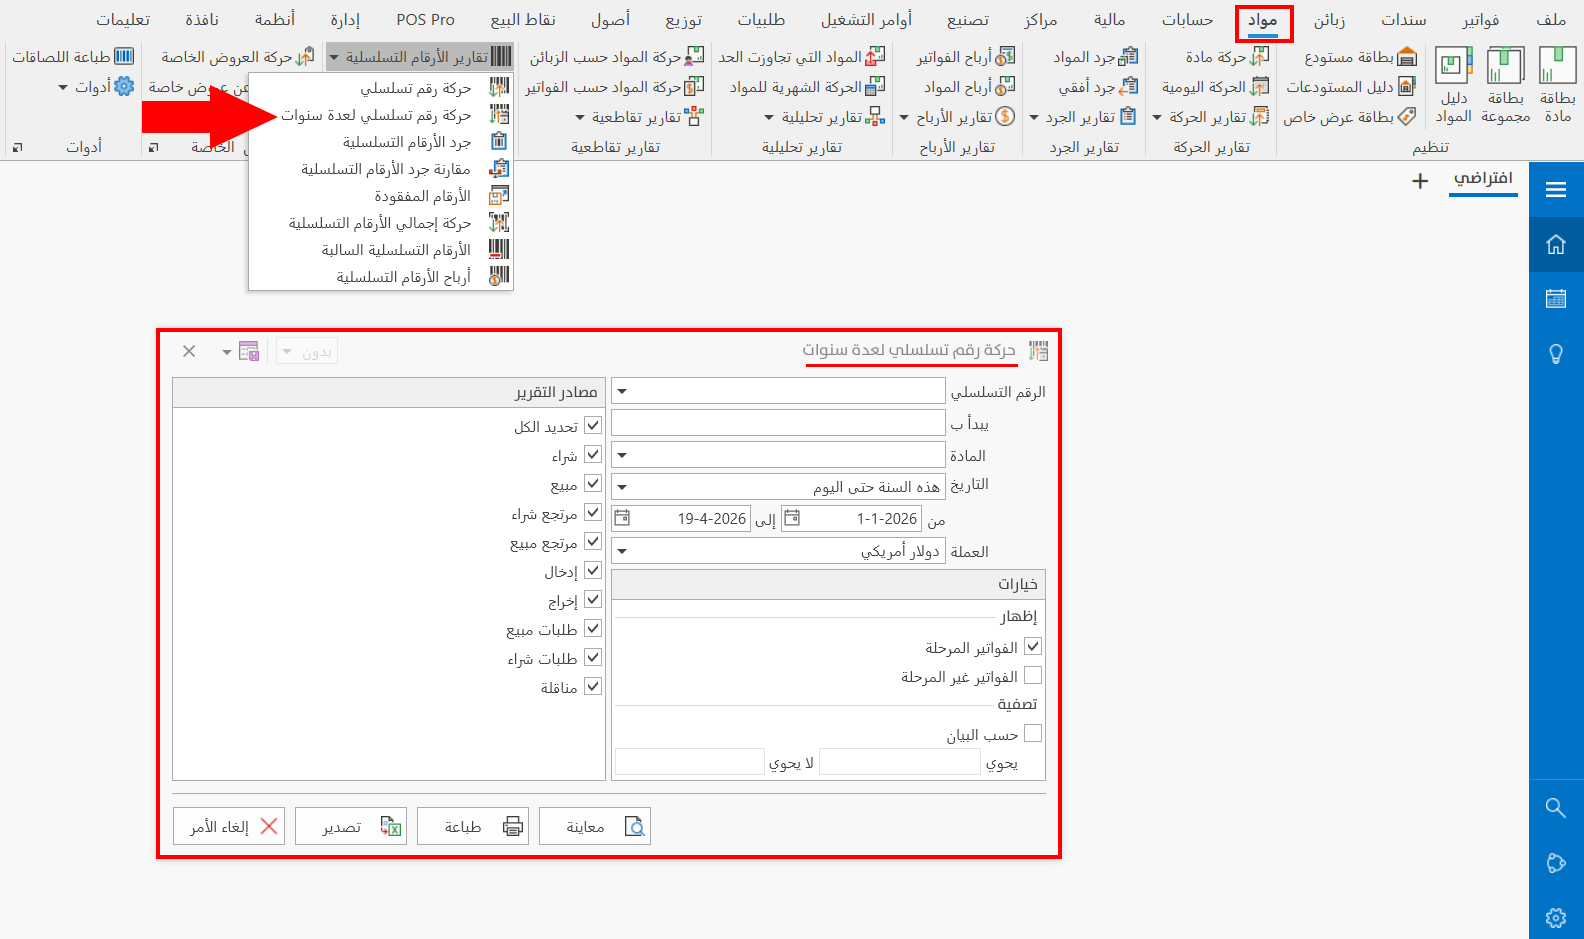Viewport: 1584px width, 939px height.
Task: Open the 'إلى' end date calendar picker
Action: 622,518
